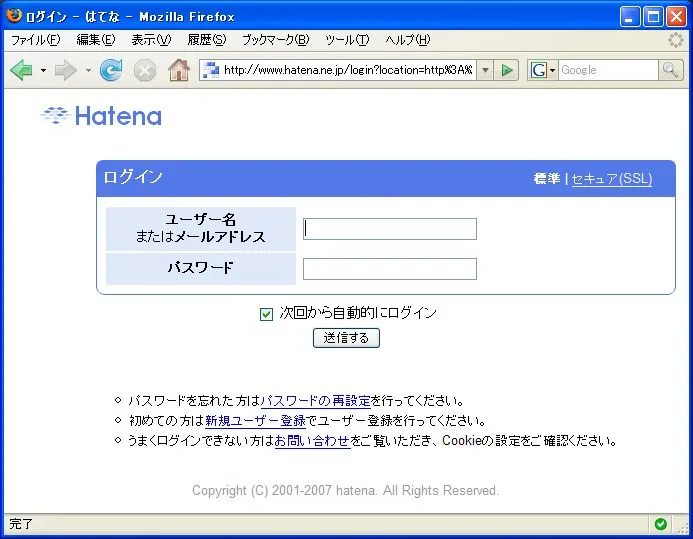The width and height of the screenshot is (693, 539).
Task: Click the Google search engine icon
Action: click(x=538, y=70)
